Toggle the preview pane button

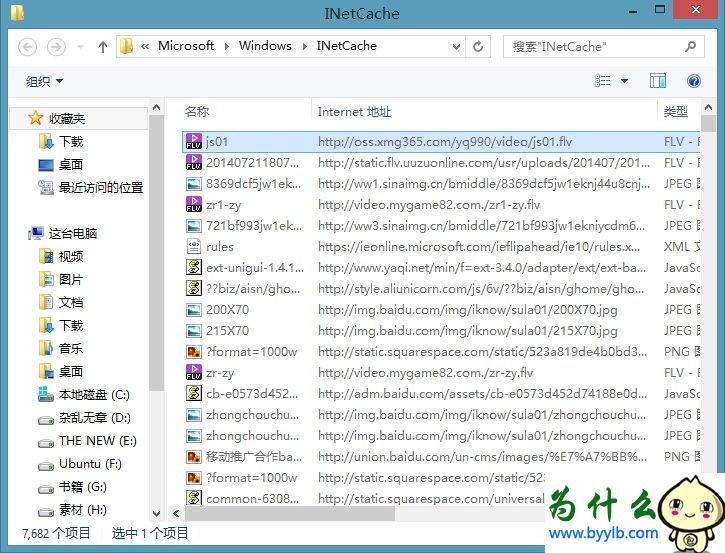point(657,81)
